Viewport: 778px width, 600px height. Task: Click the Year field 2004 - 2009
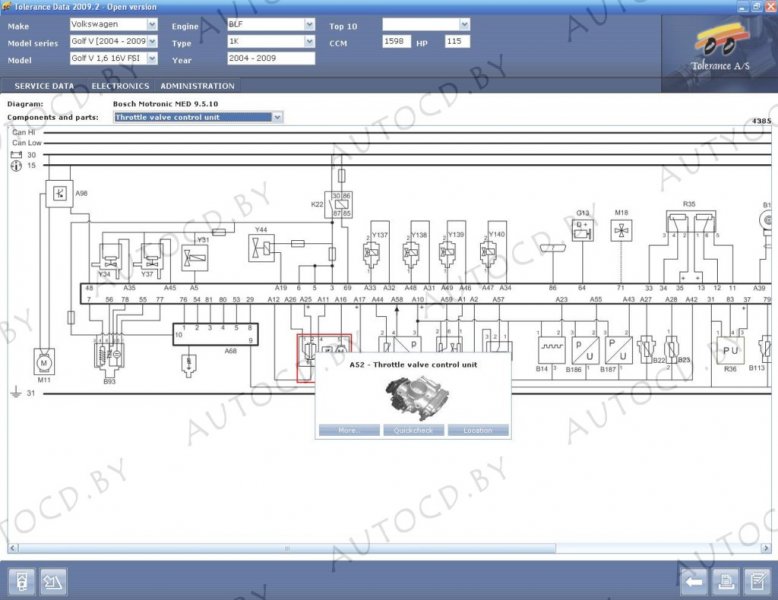(271, 58)
